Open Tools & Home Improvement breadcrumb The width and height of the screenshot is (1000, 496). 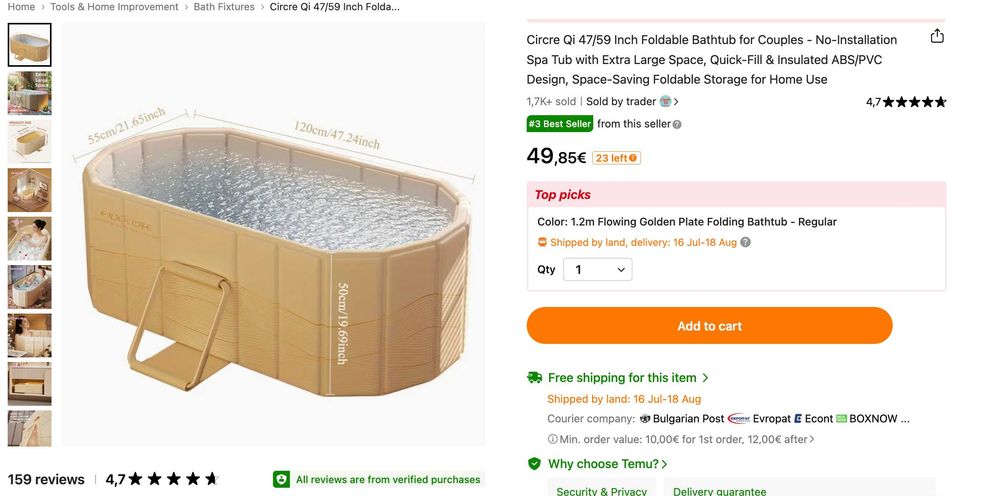114,7
